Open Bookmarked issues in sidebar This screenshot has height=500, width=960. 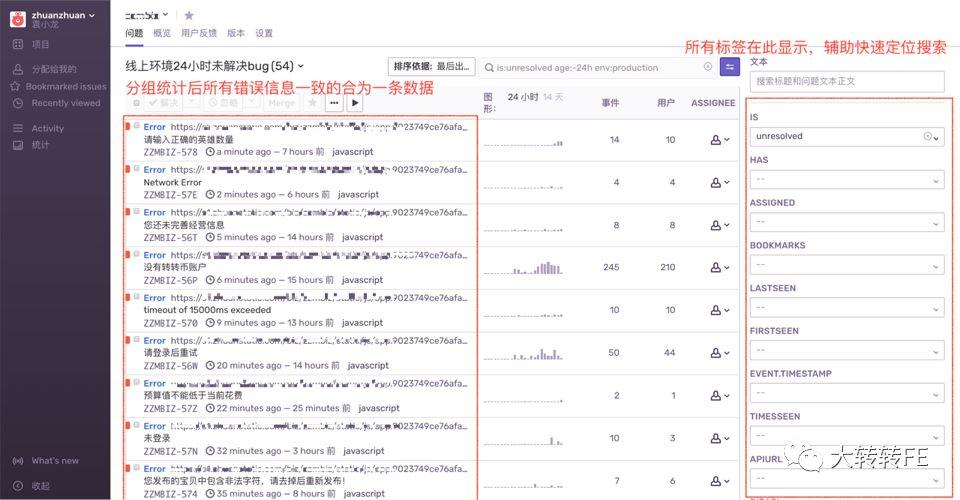[x=59, y=86]
